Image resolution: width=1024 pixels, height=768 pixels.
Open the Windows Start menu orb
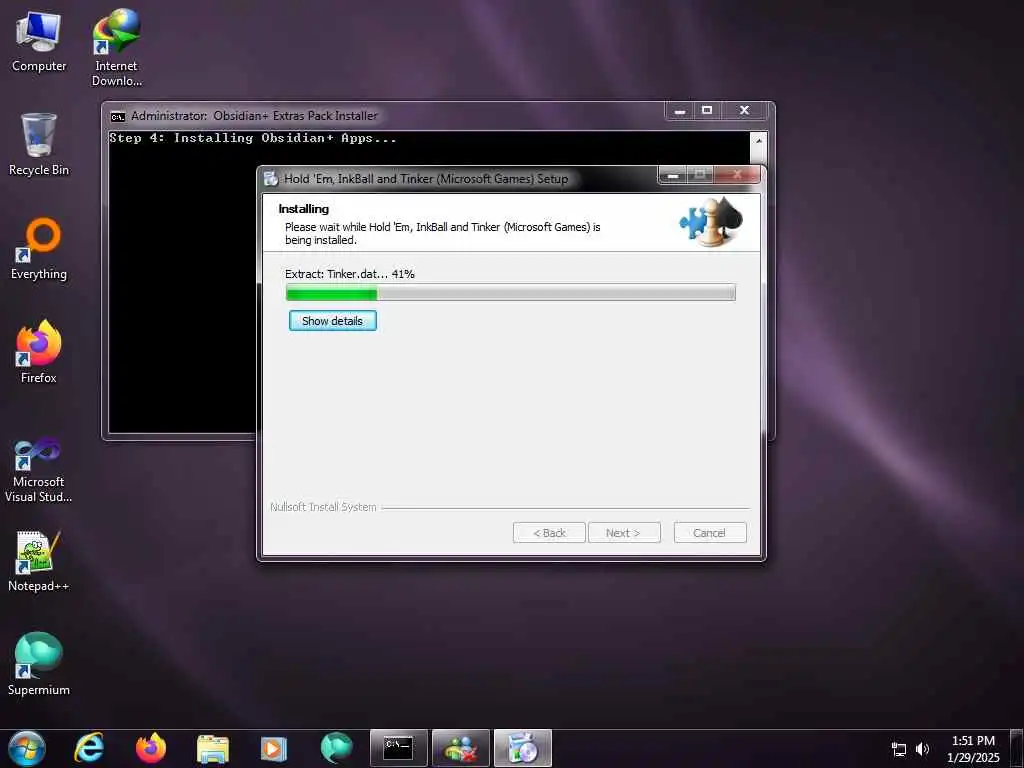coord(26,748)
